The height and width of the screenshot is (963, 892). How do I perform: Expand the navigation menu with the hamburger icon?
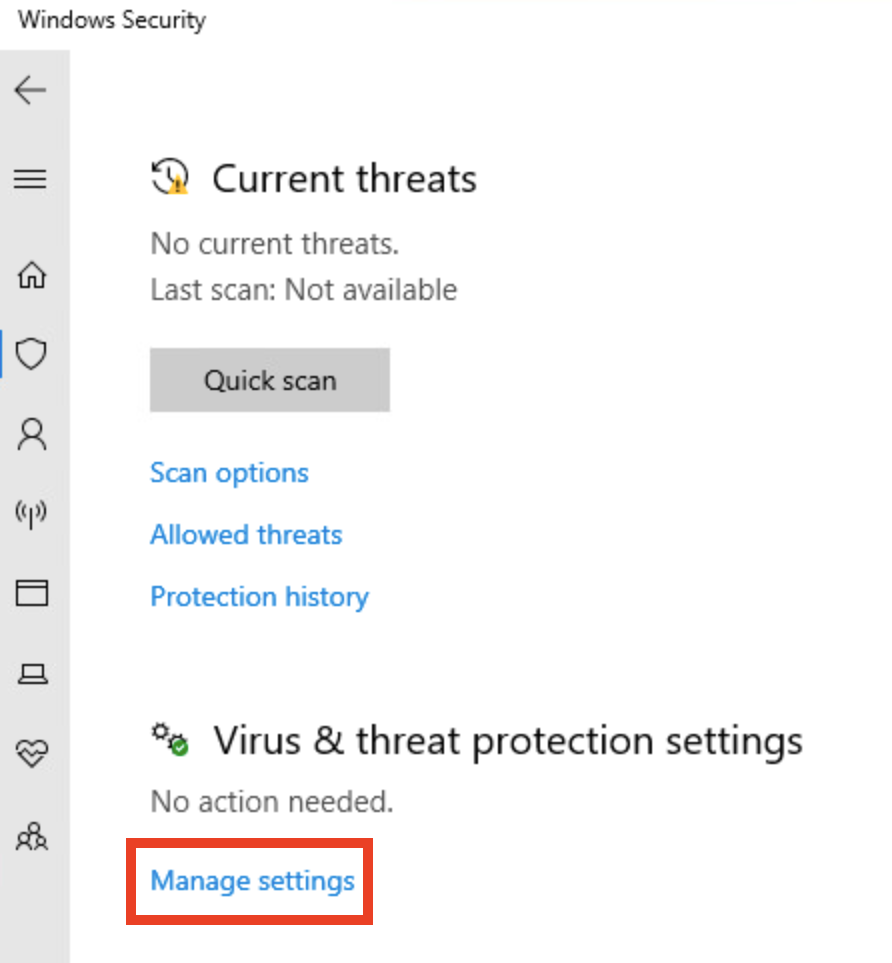coord(31,179)
